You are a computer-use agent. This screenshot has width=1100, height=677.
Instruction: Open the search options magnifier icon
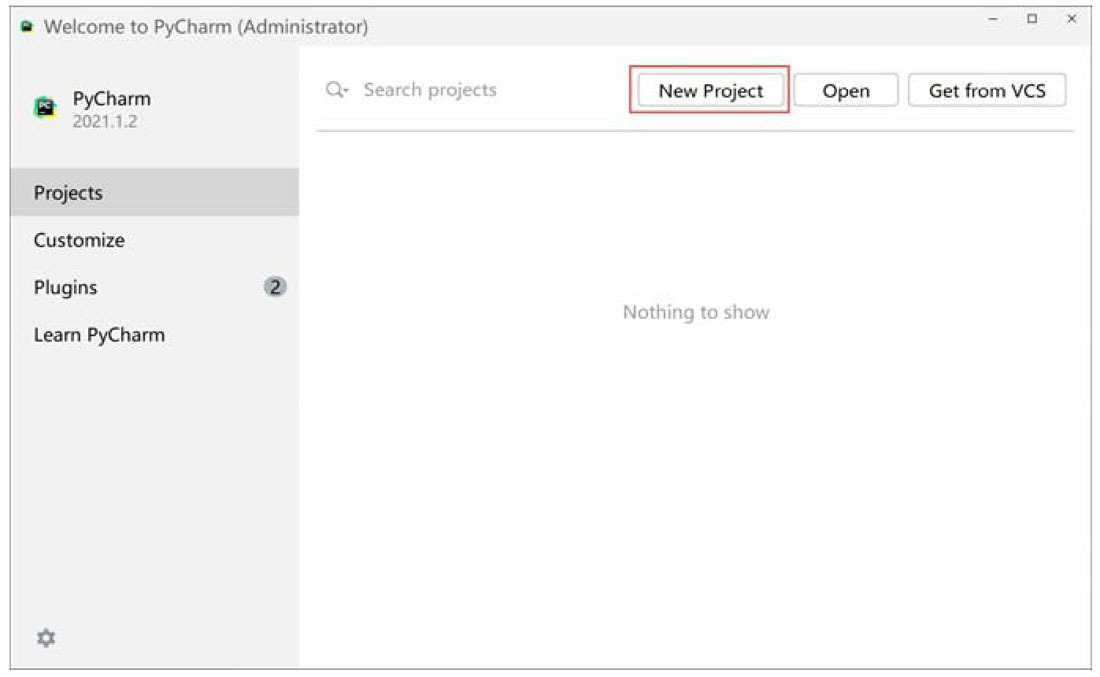pyautogui.click(x=336, y=90)
